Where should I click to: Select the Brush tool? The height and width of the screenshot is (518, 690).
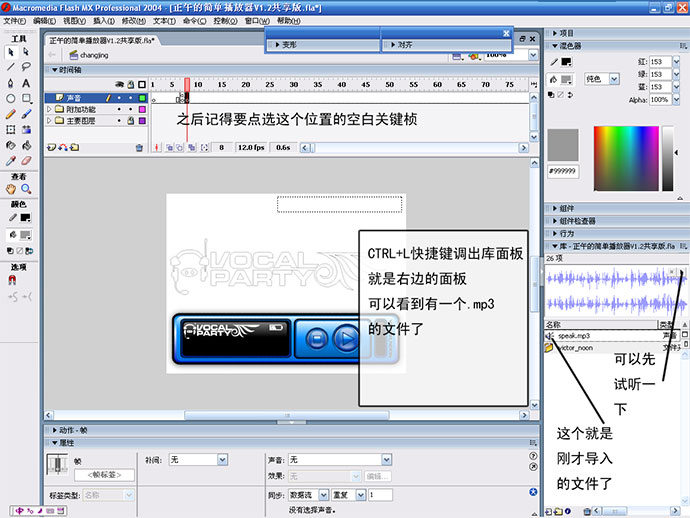(26, 114)
